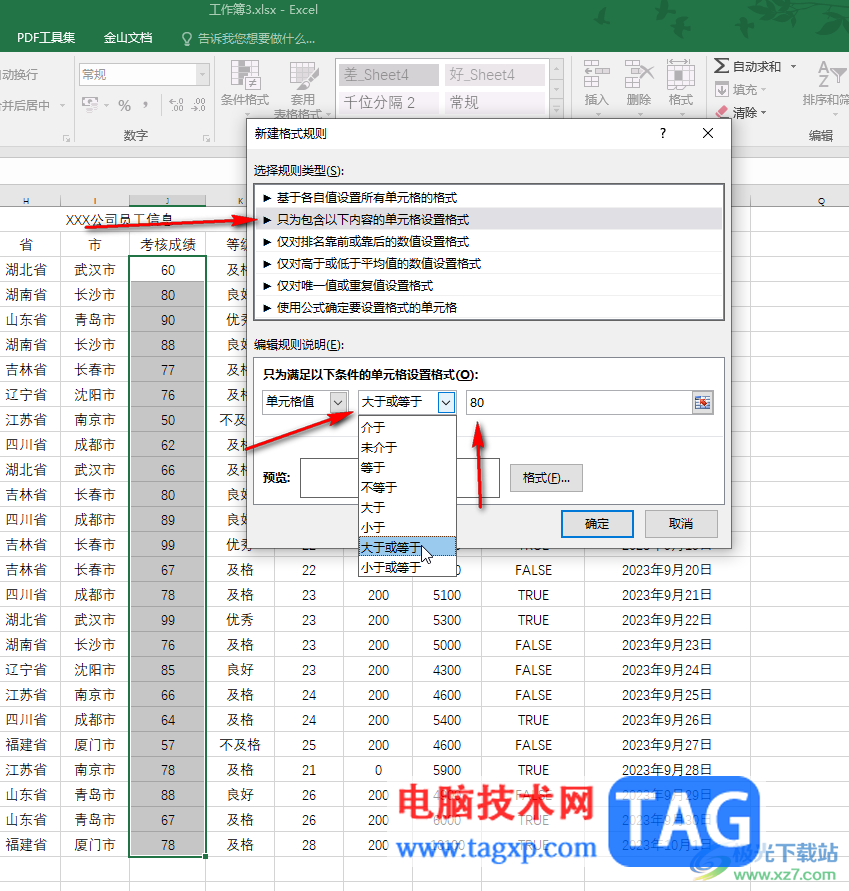Image resolution: width=849 pixels, height=891 pixels.
Task: Expand Merge & Center (合并后居中) dropdown arrow
Action: coord(63,105)
